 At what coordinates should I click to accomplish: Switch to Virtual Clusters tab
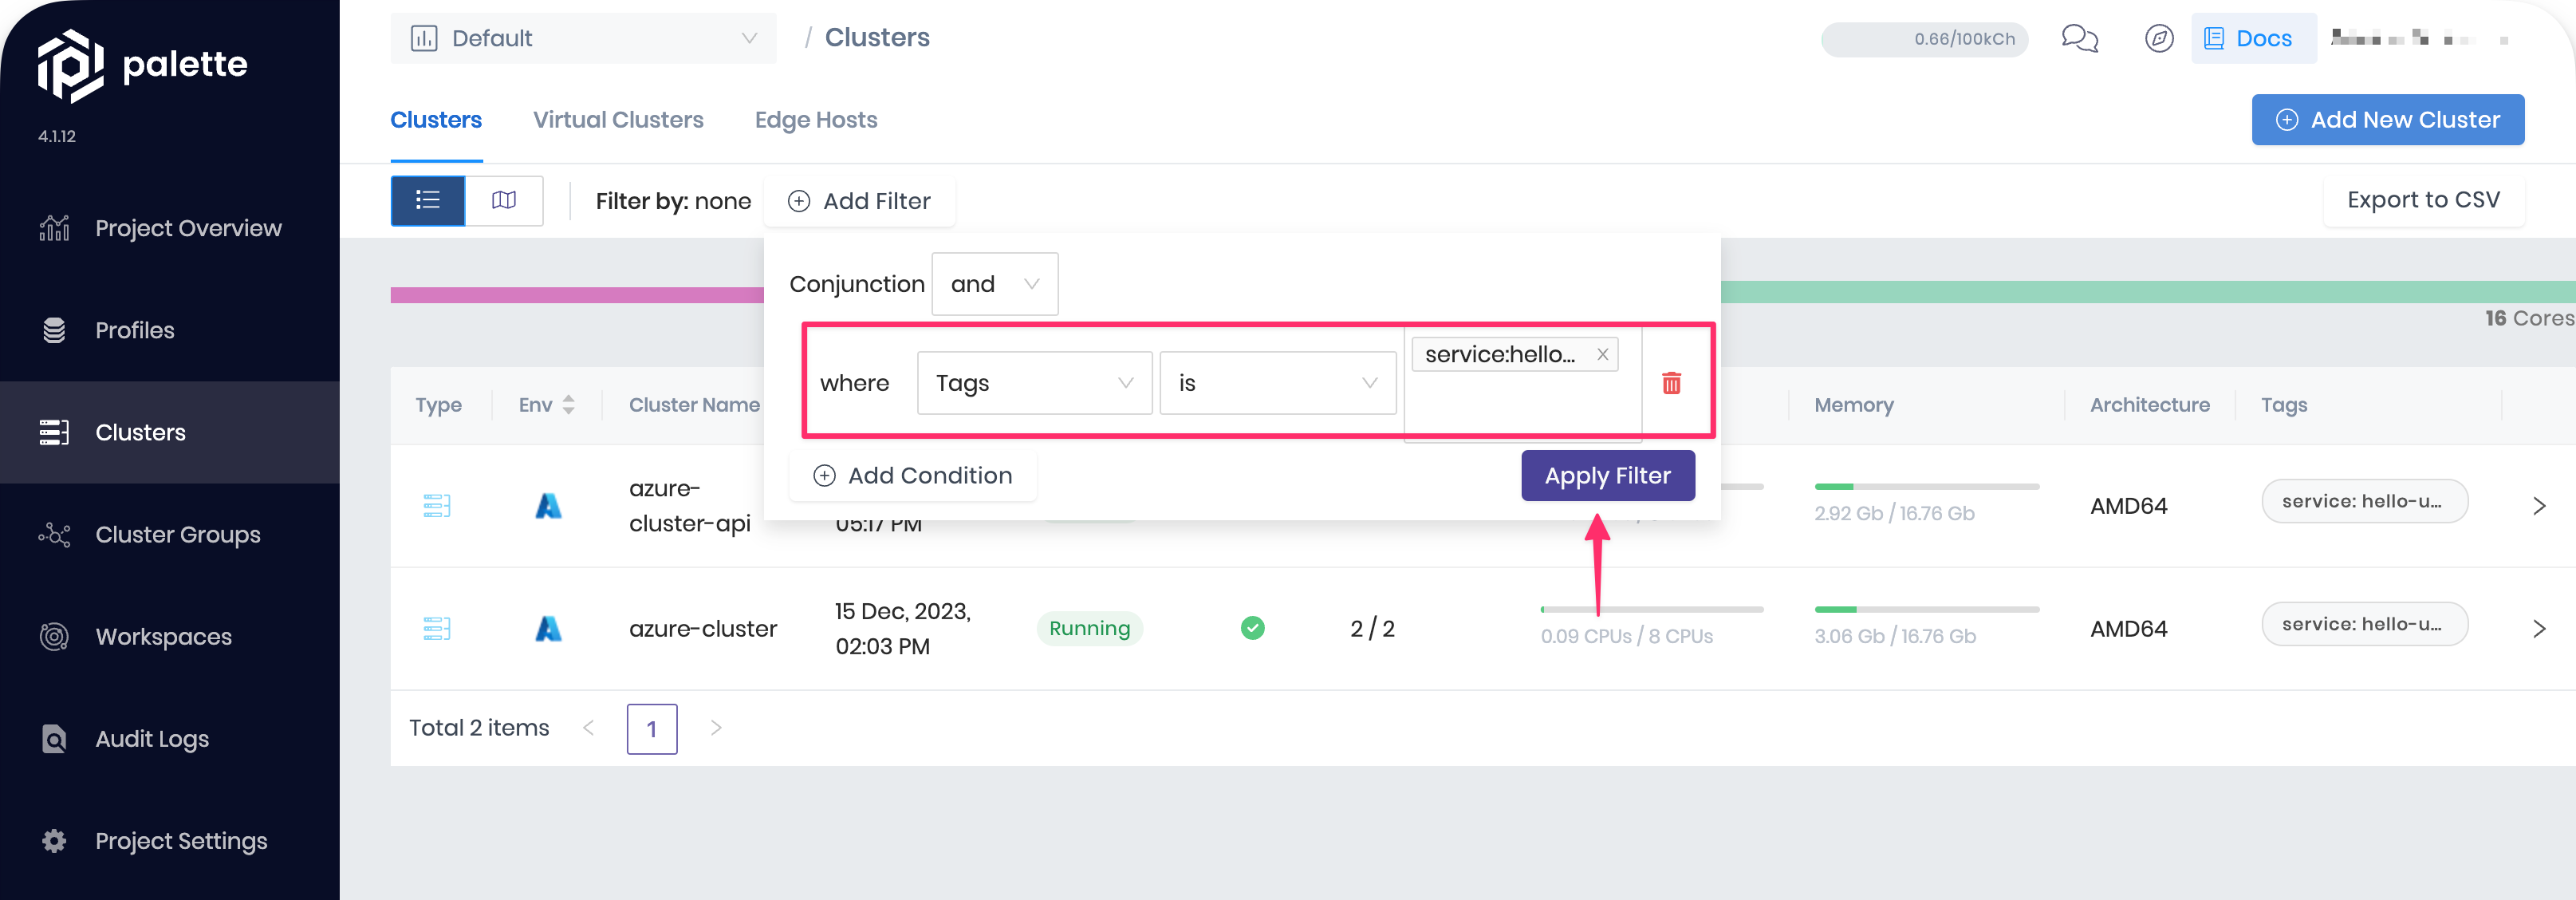pos(618,120)
